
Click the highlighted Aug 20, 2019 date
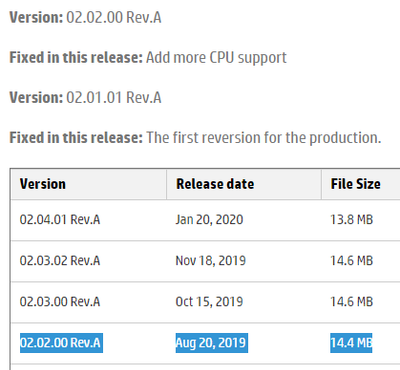point(212,343)
